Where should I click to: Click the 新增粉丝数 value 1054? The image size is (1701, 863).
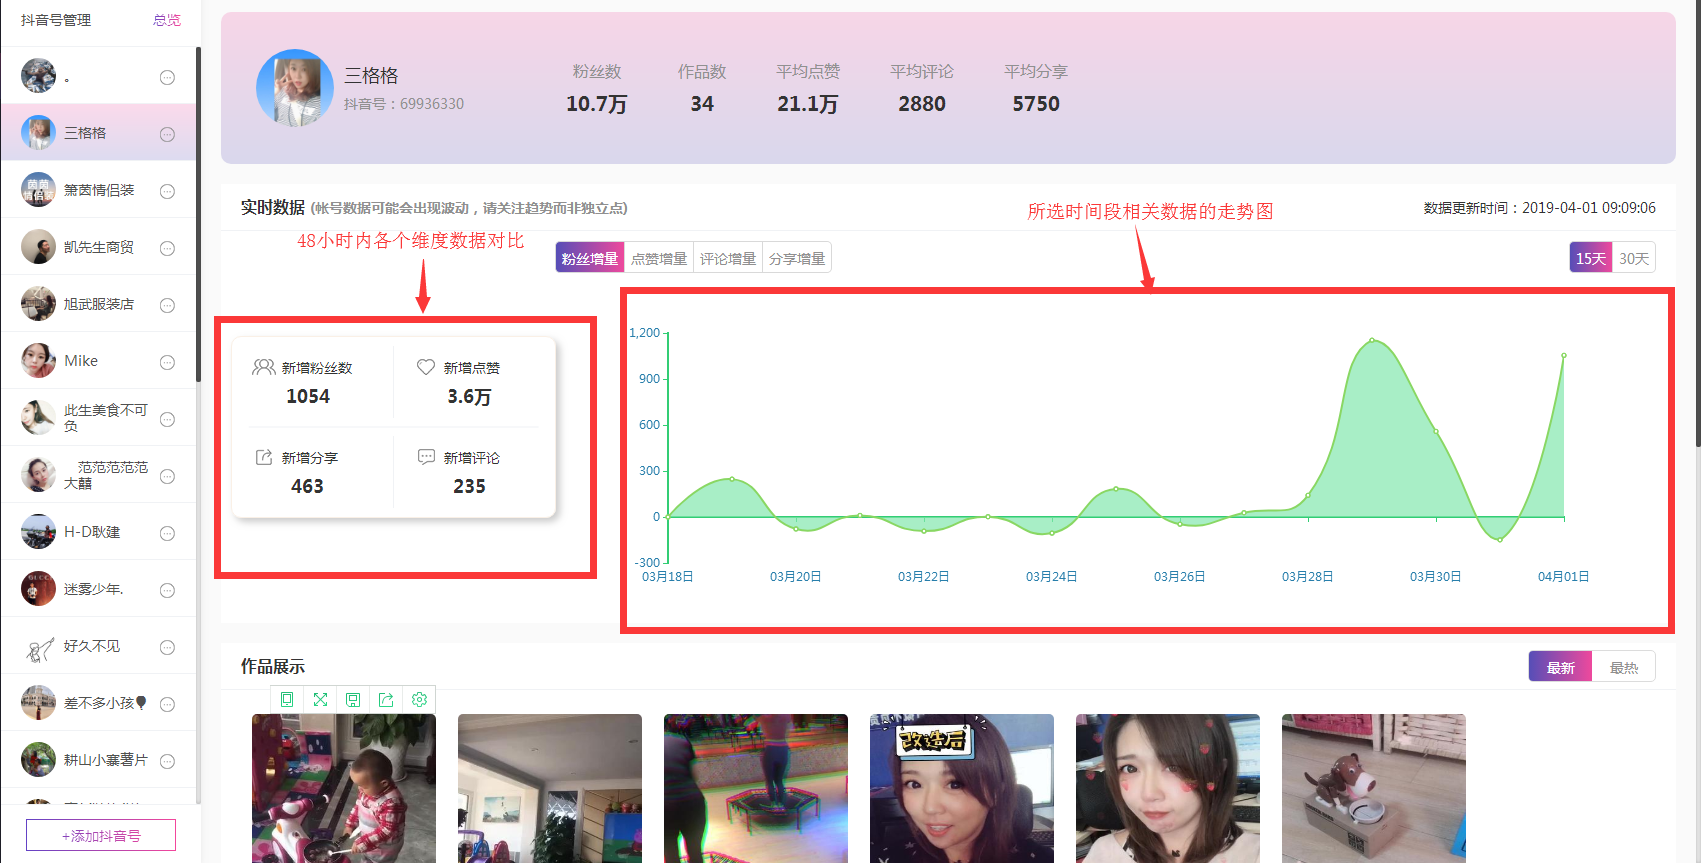click(x=308, y=396)
